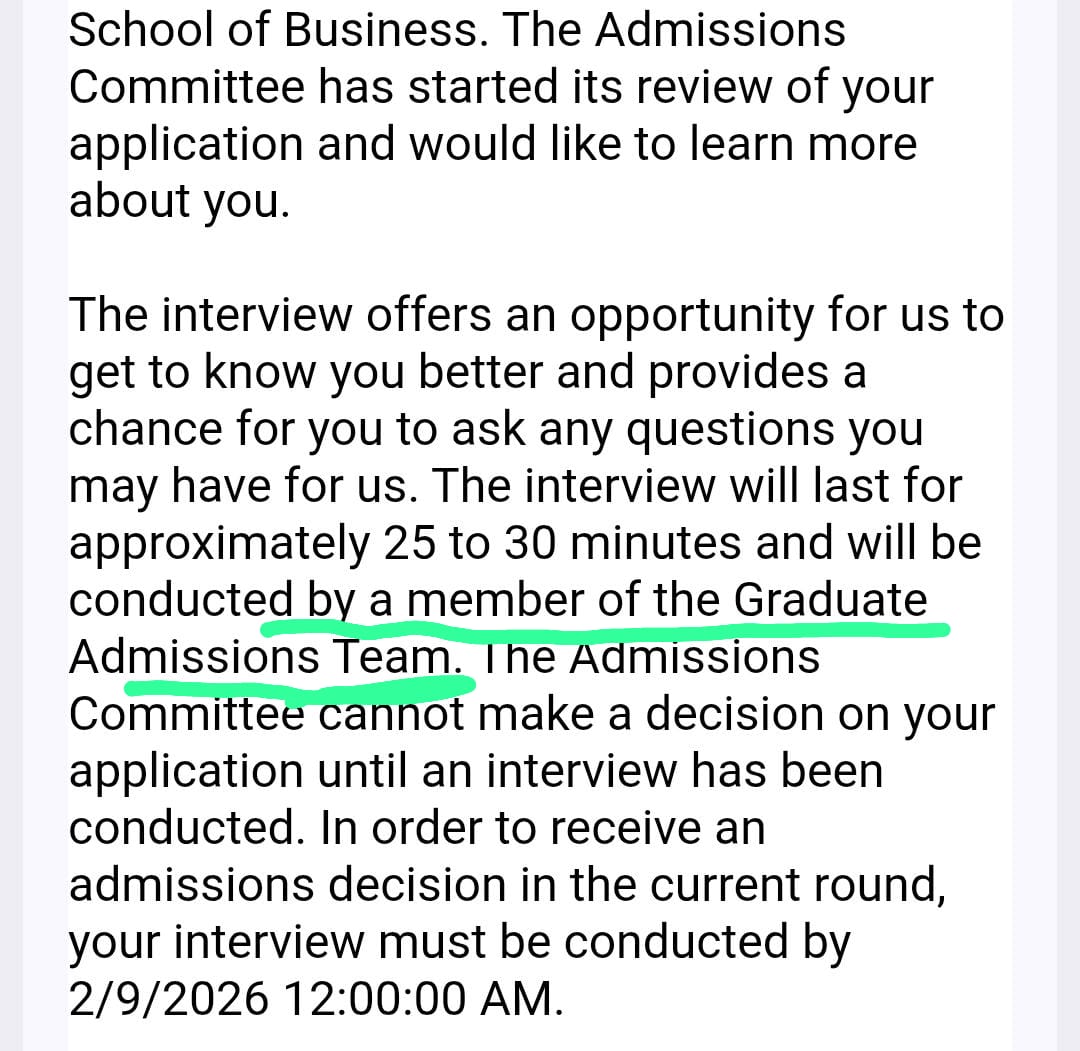This screenshot has height=1051, width=1080.
Task: Click the word "review"
Action: coord(728,87)
